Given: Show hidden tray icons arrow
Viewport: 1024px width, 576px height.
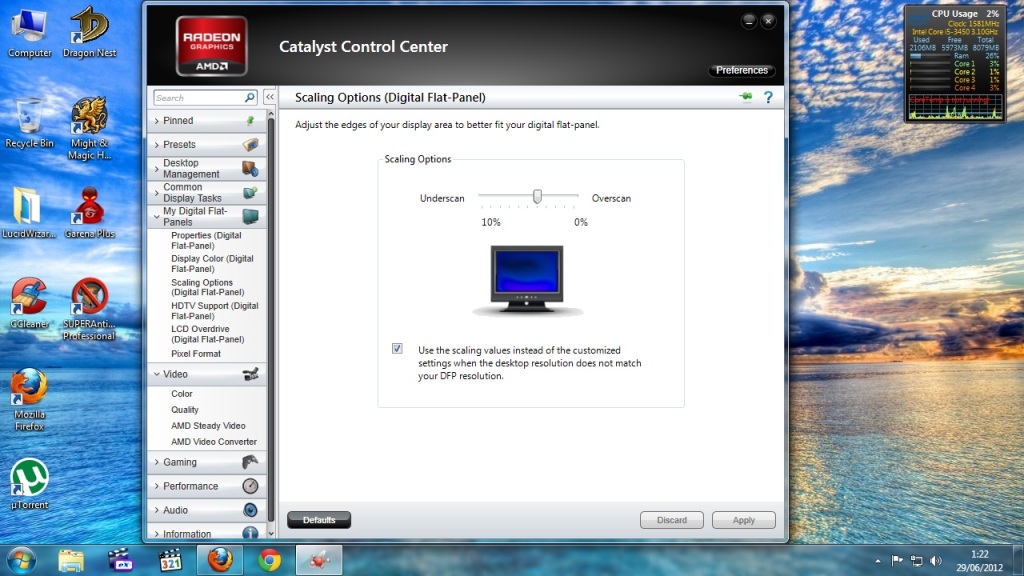Looking at the screenshot, I should [878, 561].
